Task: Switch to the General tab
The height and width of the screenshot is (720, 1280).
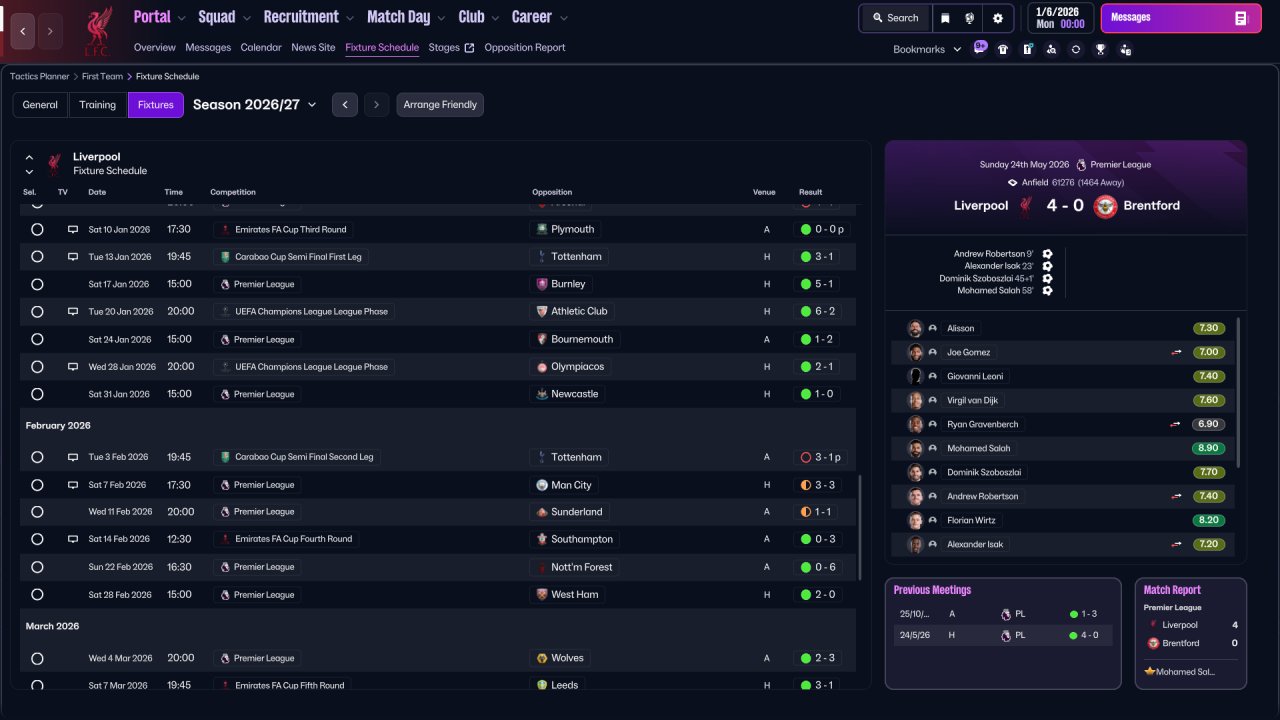Action: [x=40, y=105]
